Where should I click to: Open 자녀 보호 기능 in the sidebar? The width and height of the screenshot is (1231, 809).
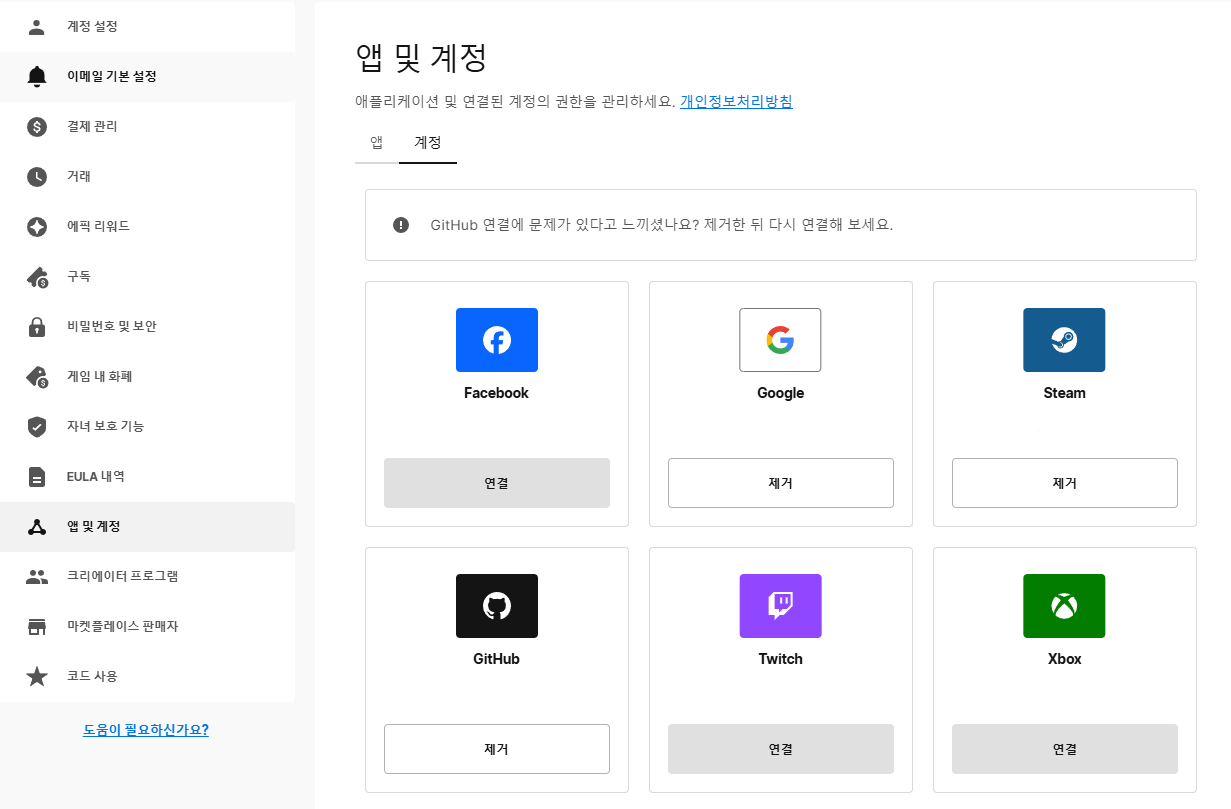[147, 427]
